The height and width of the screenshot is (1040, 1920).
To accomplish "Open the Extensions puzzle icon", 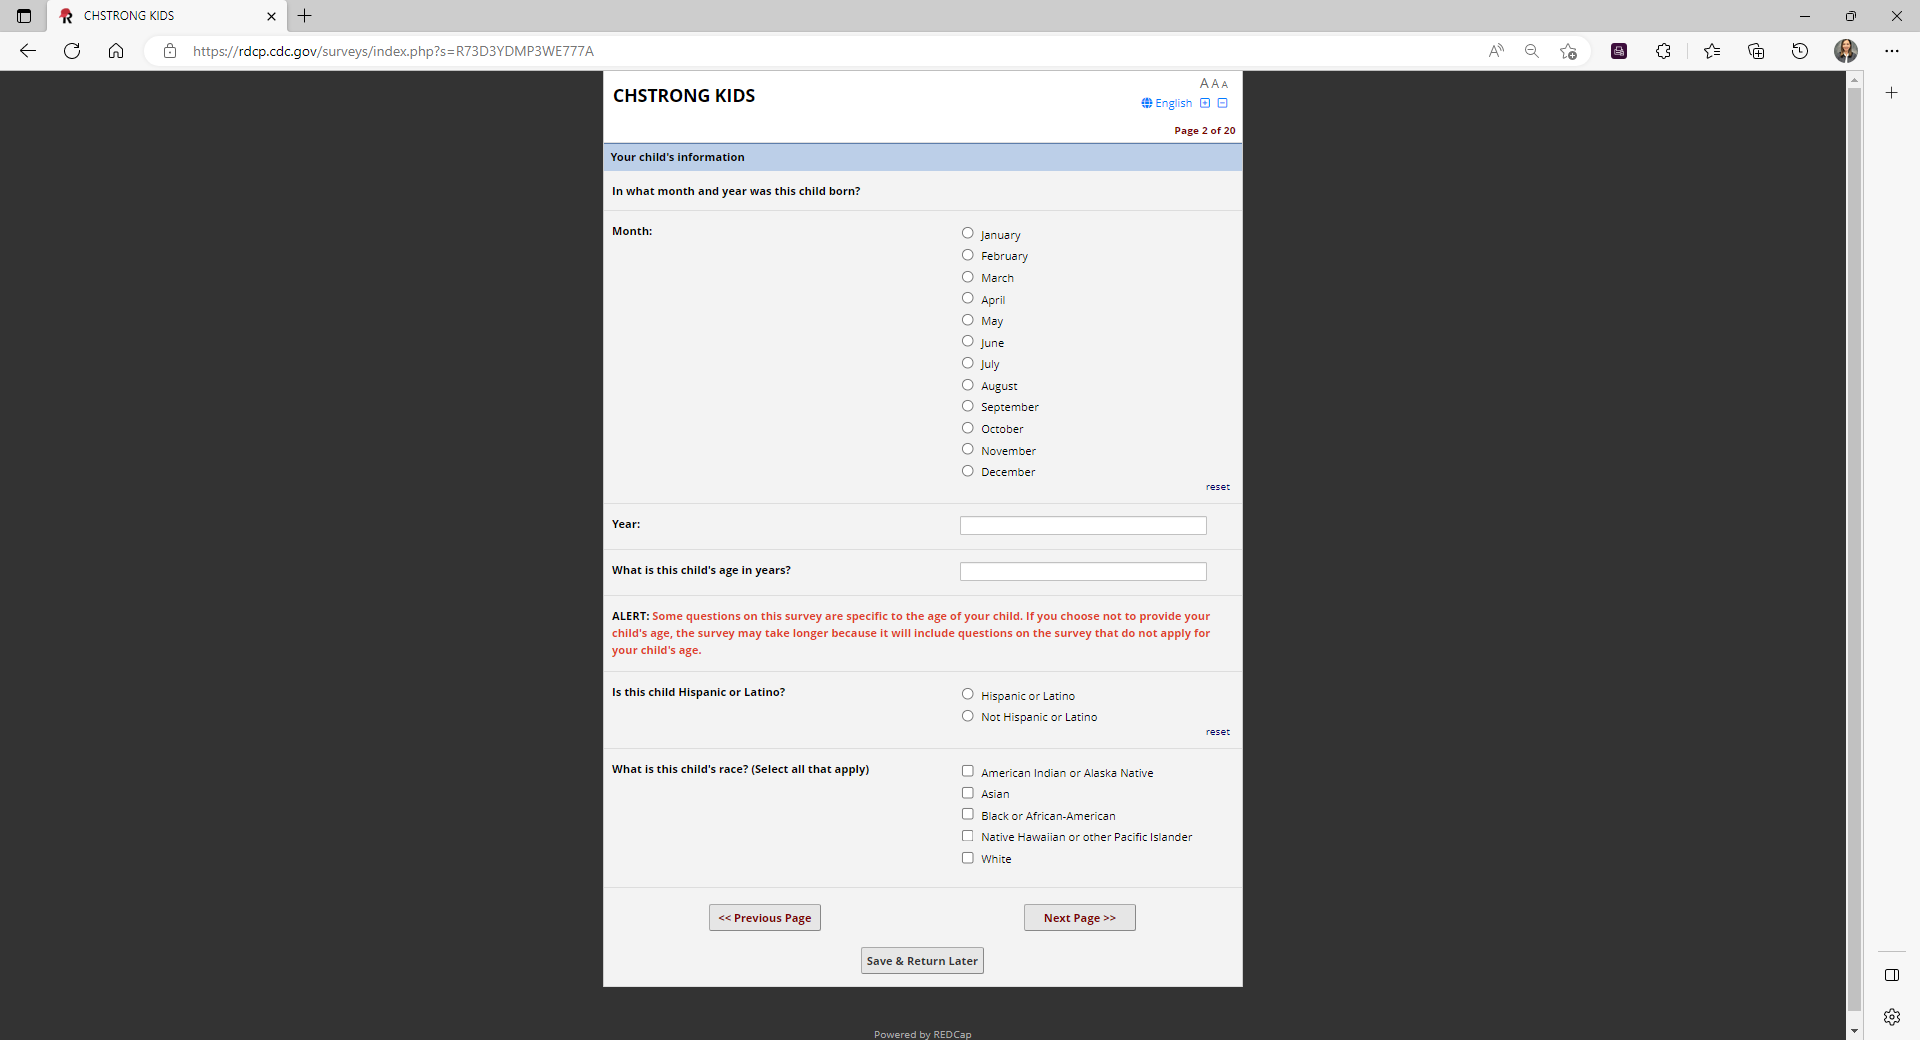I will click(1663, 51).
